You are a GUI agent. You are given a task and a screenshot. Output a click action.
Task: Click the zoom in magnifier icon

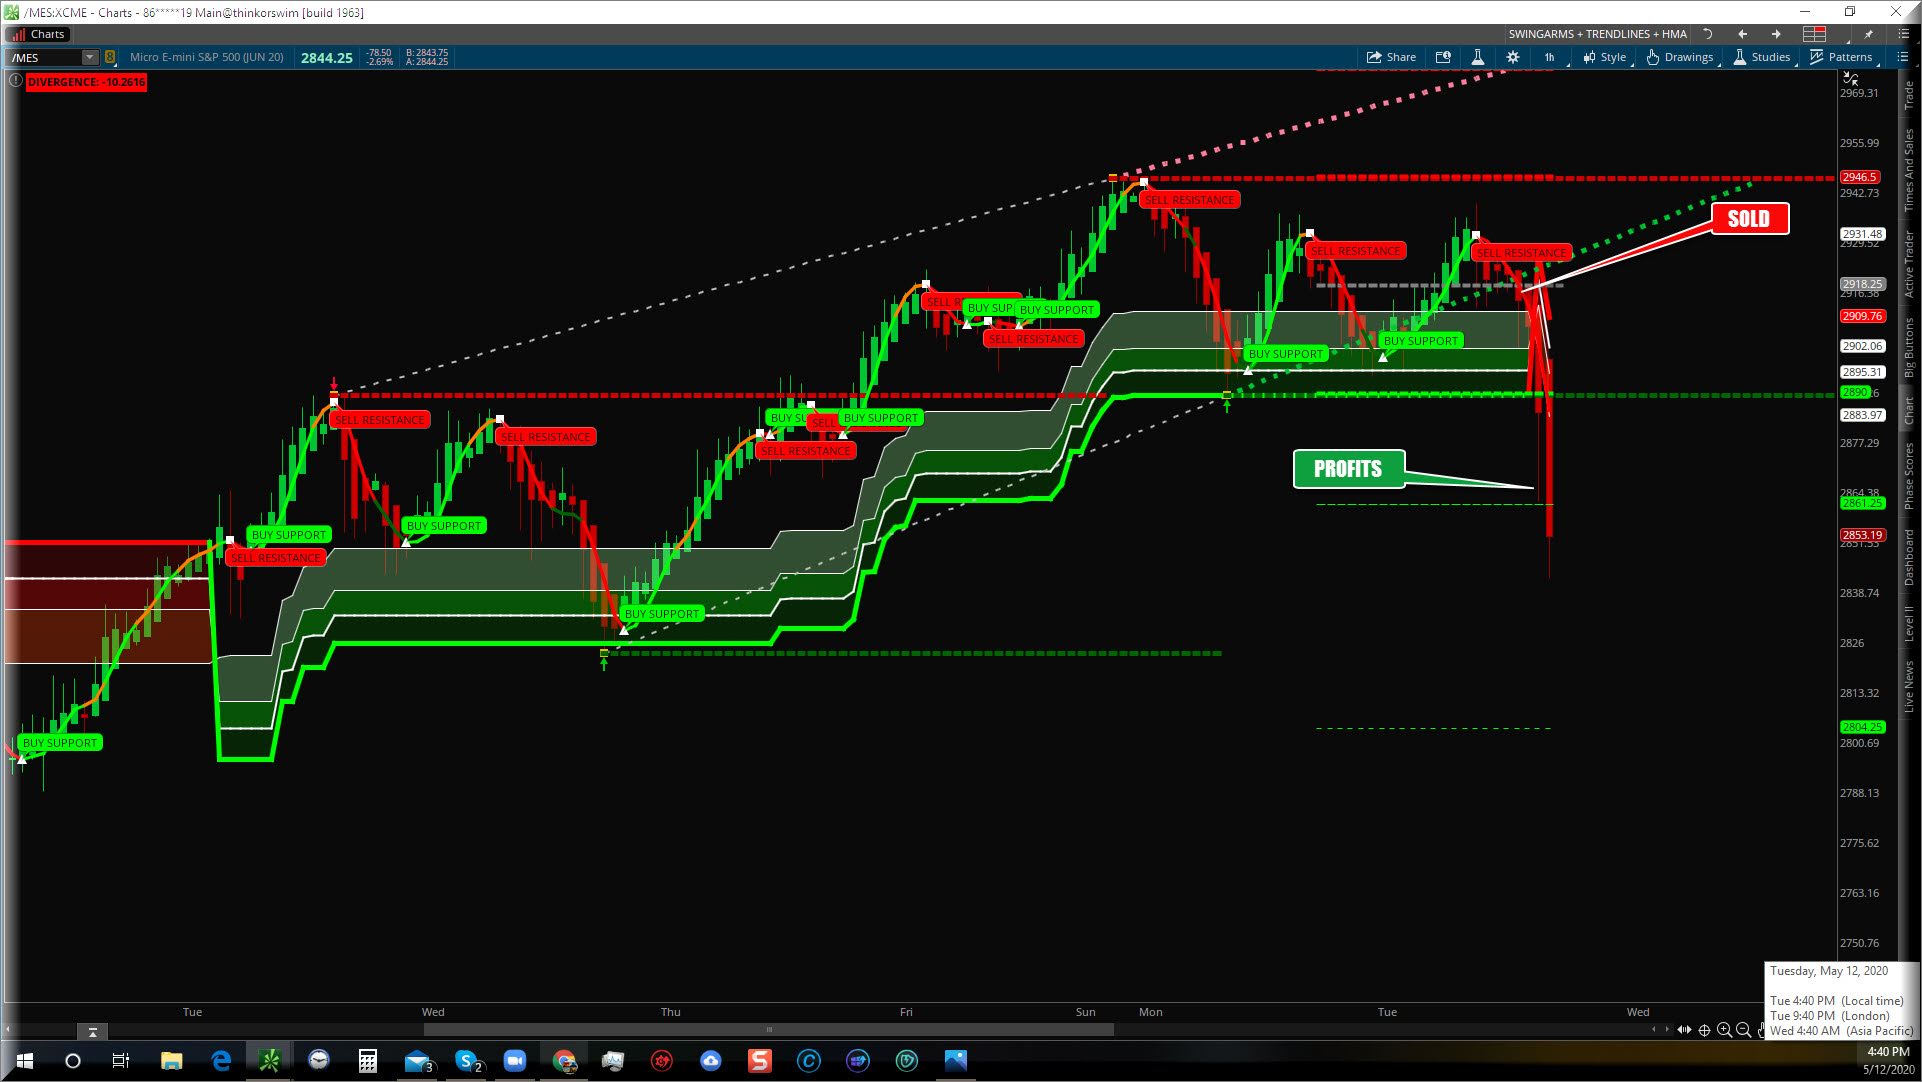pyautogui.click(x=1724, y=1030)
